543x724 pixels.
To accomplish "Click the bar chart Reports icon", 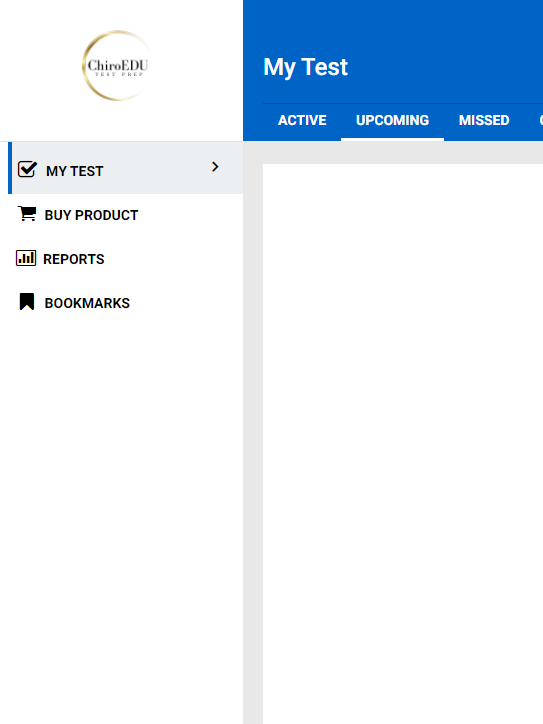I will (x=26, y=258).
